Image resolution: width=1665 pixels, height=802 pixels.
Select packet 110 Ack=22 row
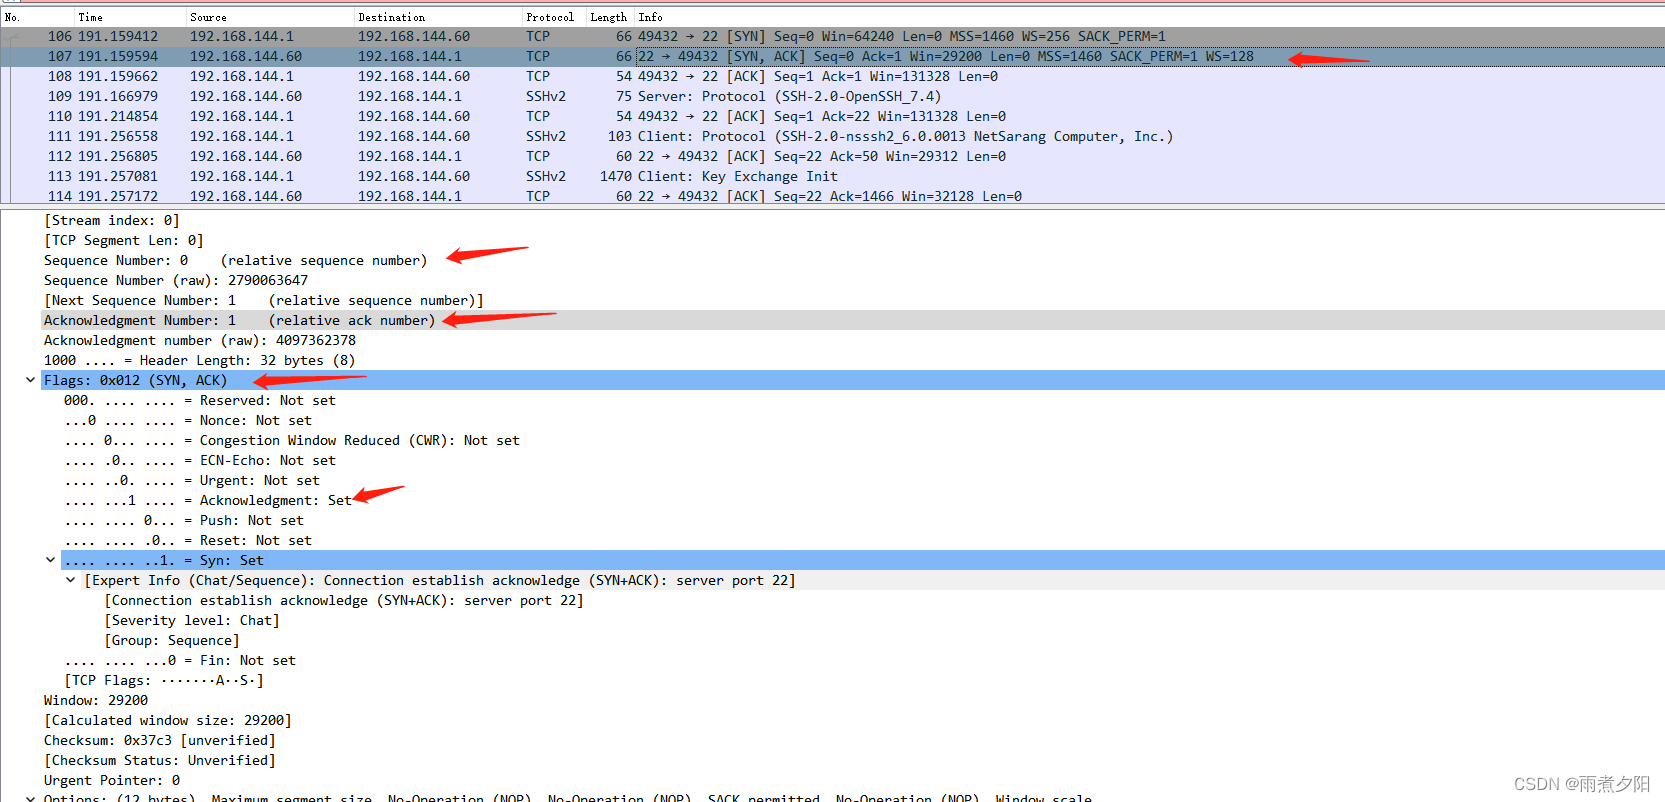pyautogui.click(x=832, y=116)
